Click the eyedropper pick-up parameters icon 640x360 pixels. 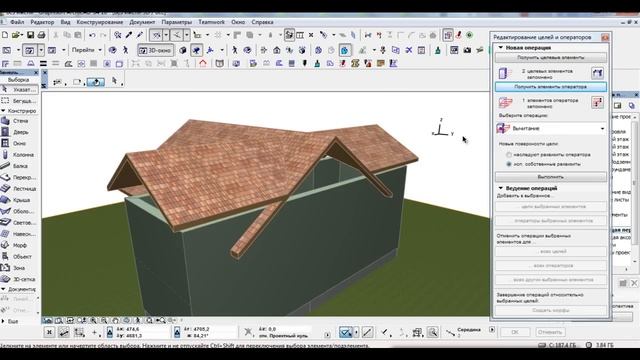[x=129, y=36]
